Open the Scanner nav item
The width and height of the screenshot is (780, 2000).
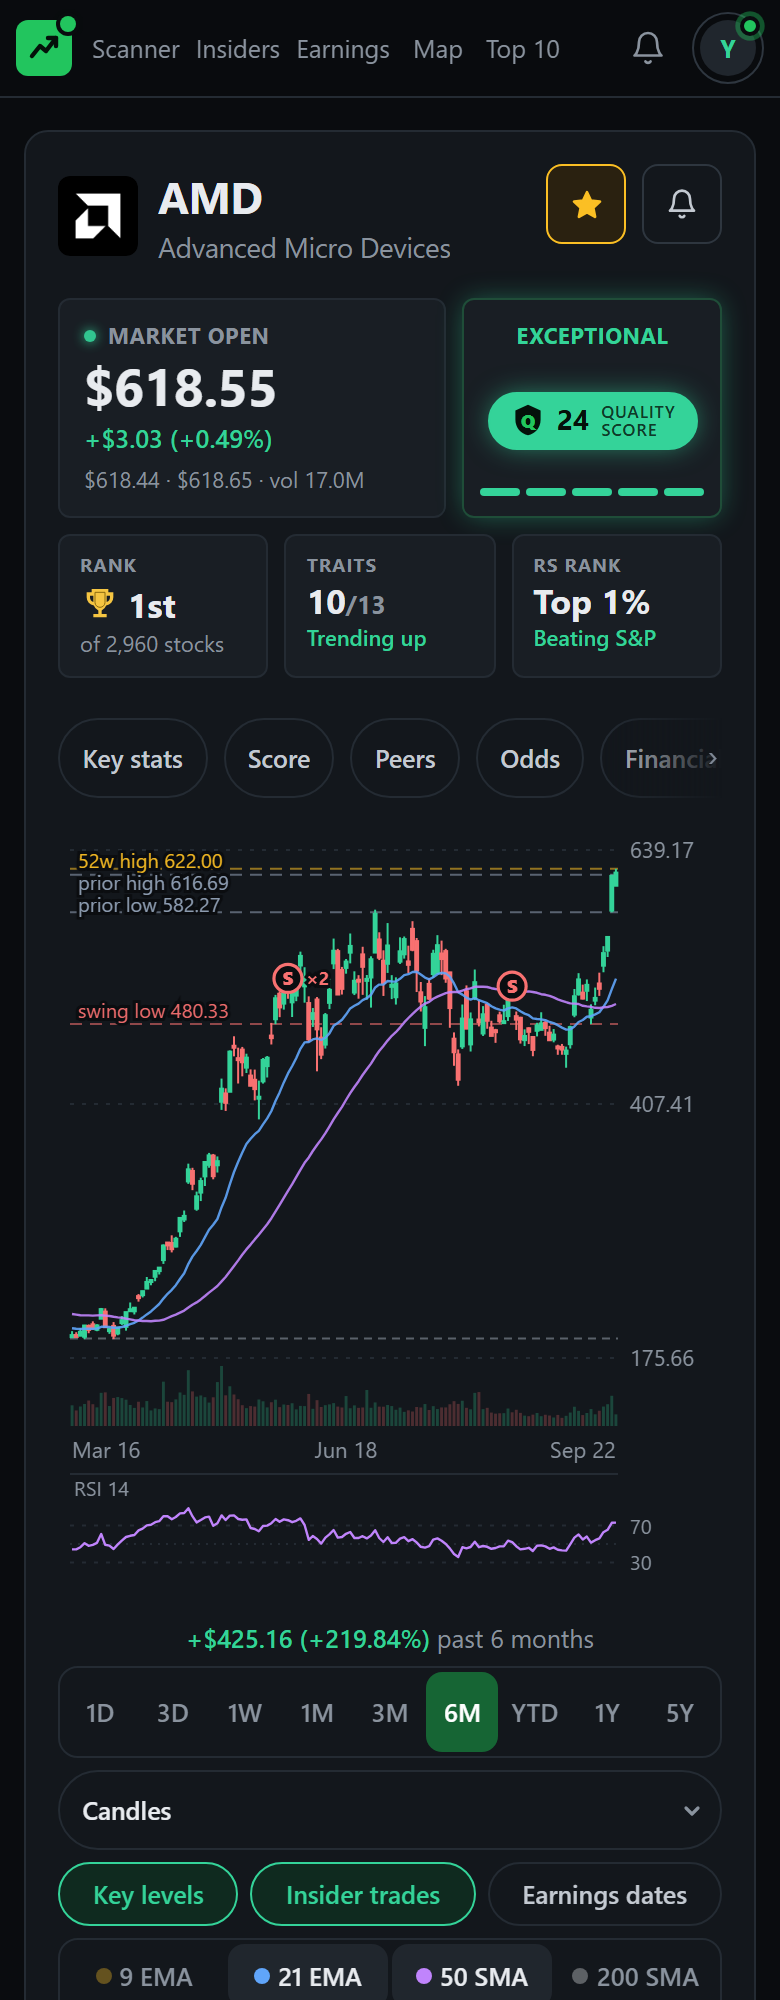tap(136, 49)
